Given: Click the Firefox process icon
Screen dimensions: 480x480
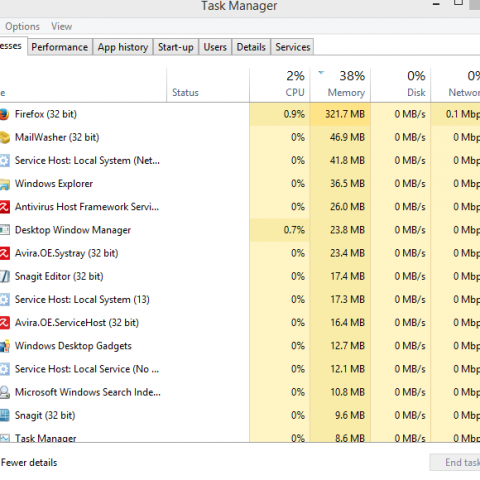Looking at the screenshot, I should [x=4, y=114].
